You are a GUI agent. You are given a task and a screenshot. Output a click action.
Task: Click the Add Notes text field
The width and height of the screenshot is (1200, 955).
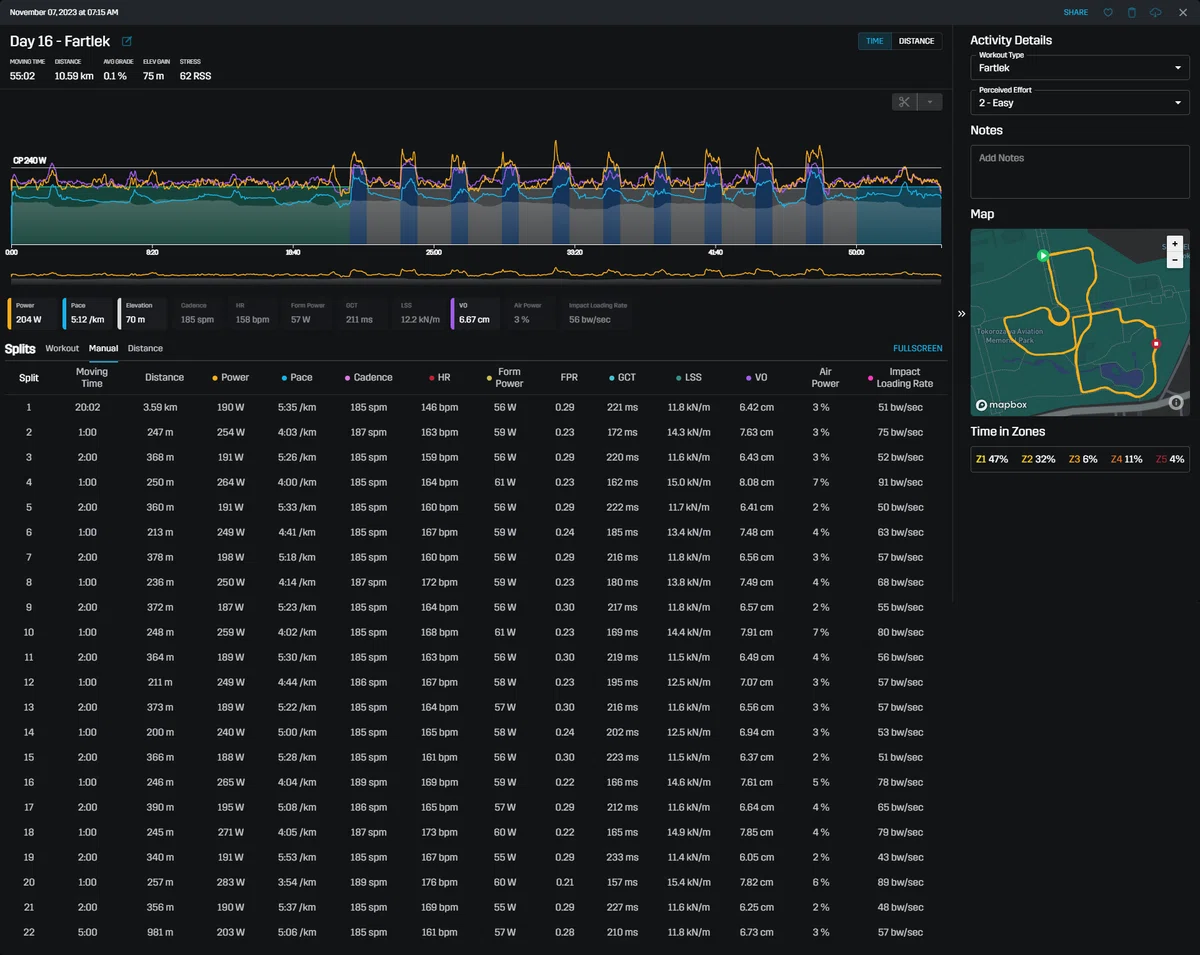click(1080, 171)
